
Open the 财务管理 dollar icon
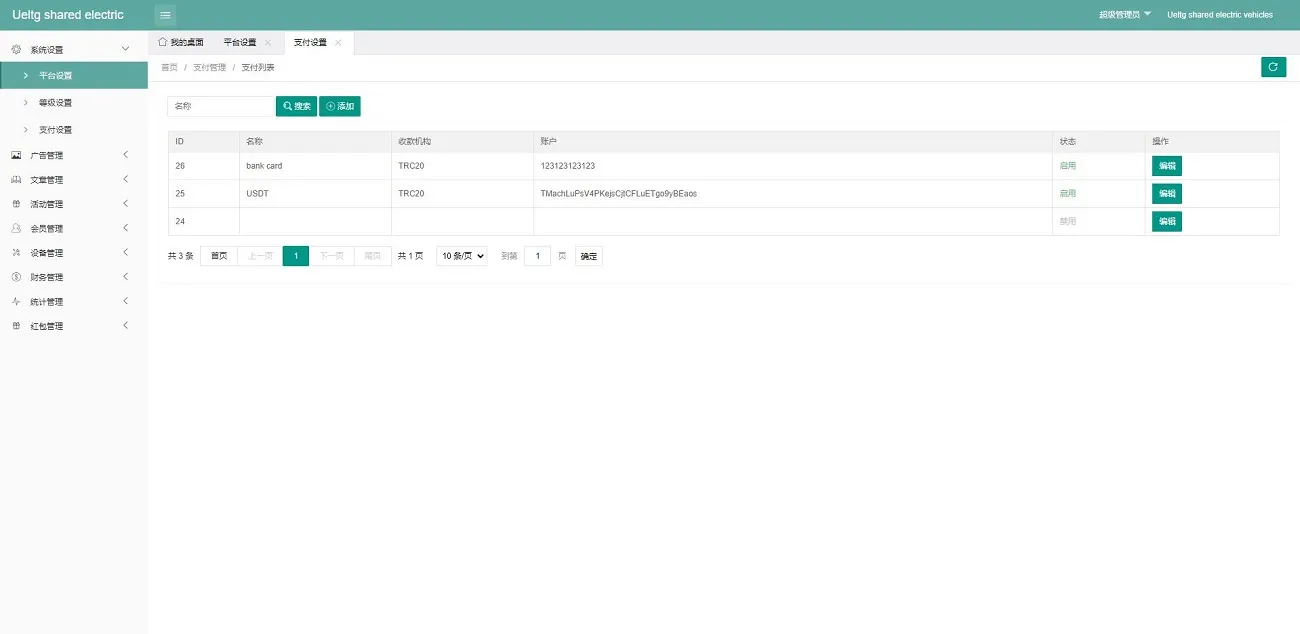(x=16, y=277)
